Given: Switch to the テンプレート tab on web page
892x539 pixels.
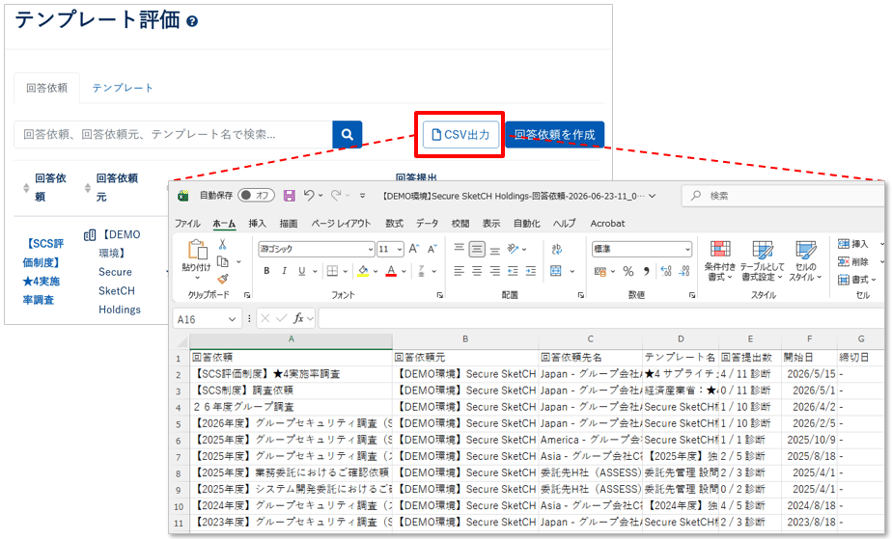Looking at the screenshot, I should (x=122, y=88).
